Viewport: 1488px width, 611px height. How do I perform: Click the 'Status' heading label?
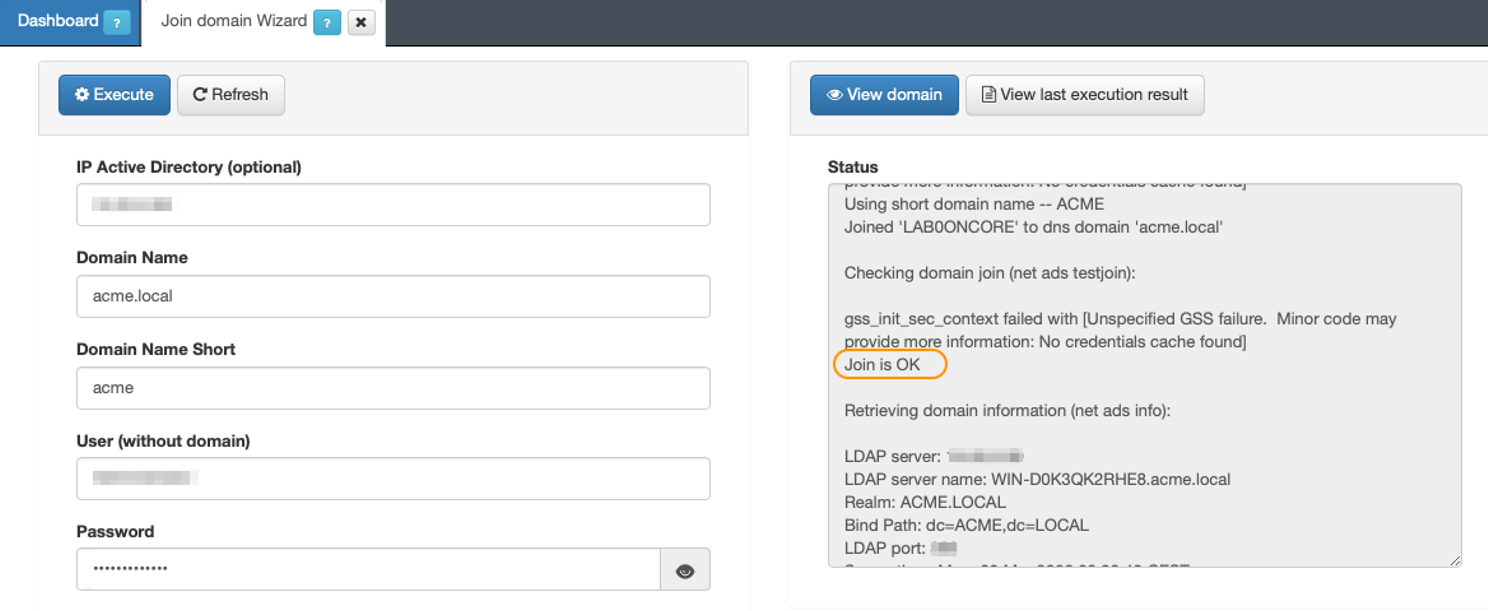[853, 167]
